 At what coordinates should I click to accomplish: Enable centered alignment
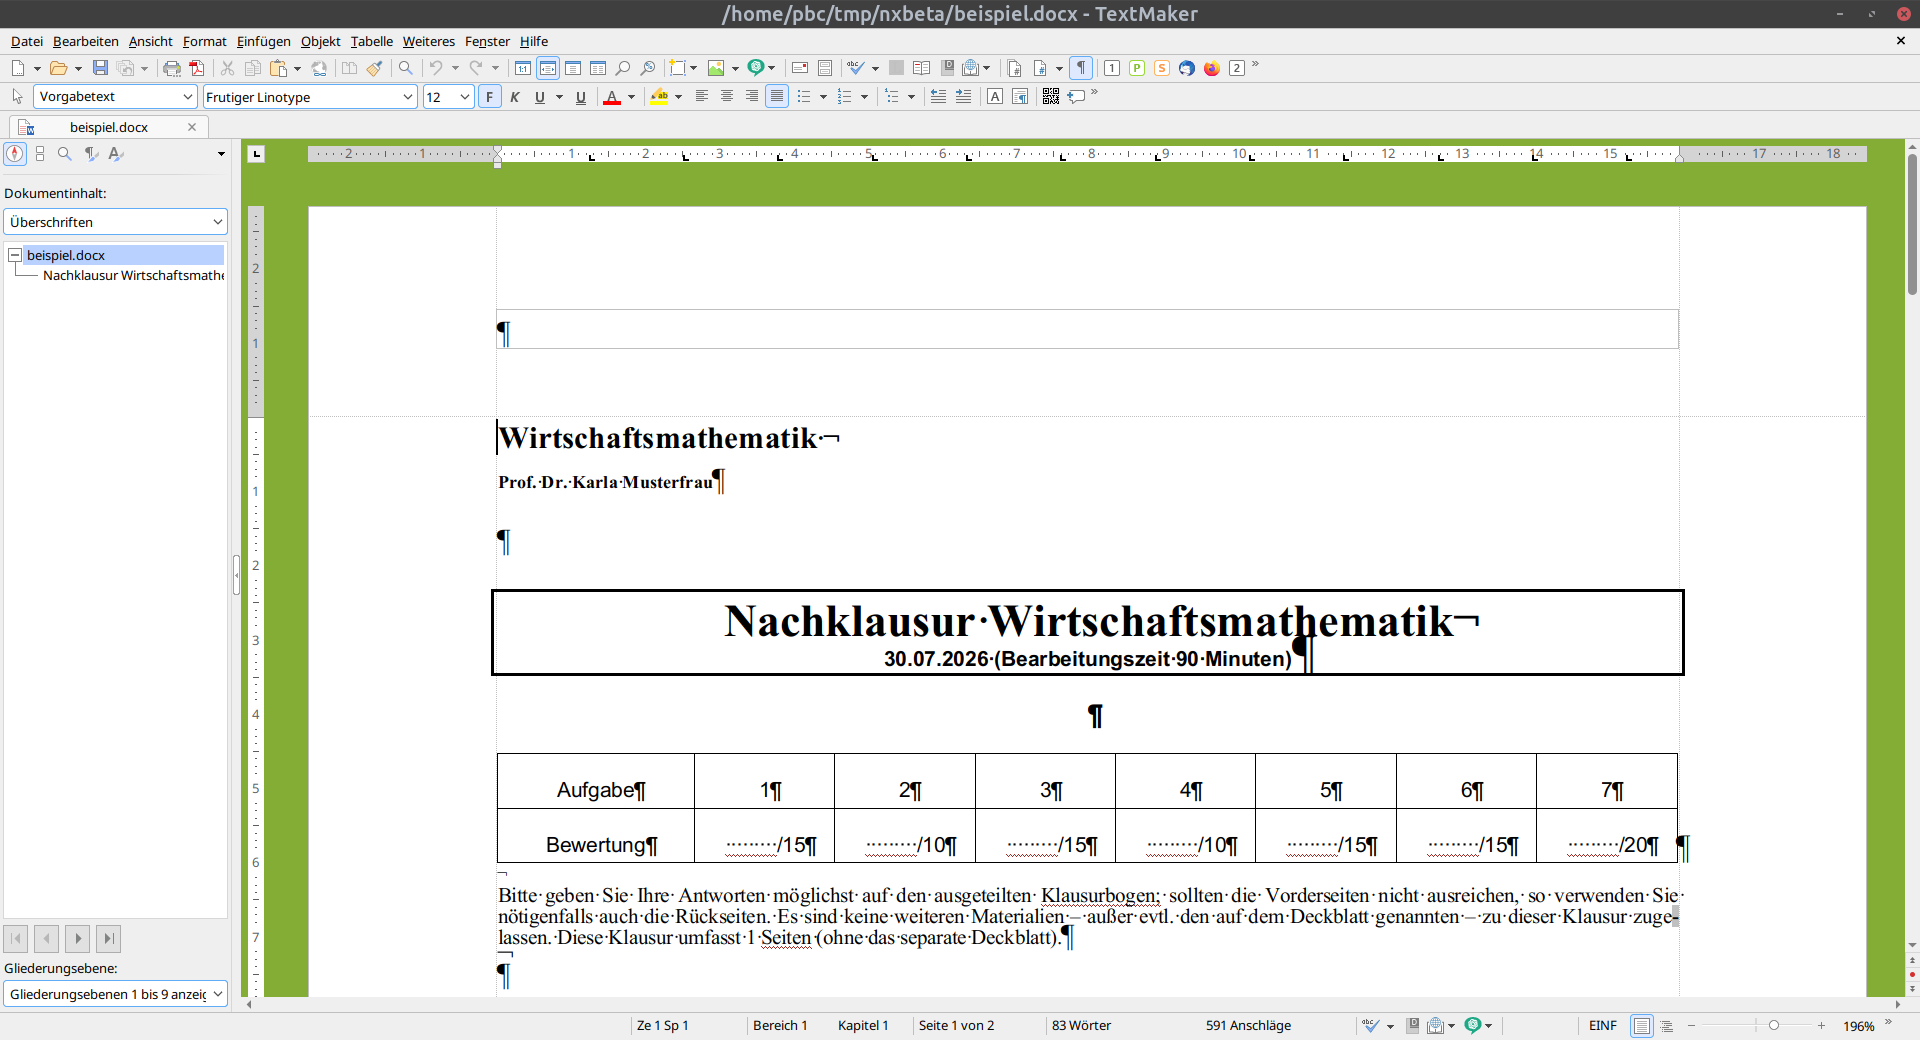[x=727, y=96]
